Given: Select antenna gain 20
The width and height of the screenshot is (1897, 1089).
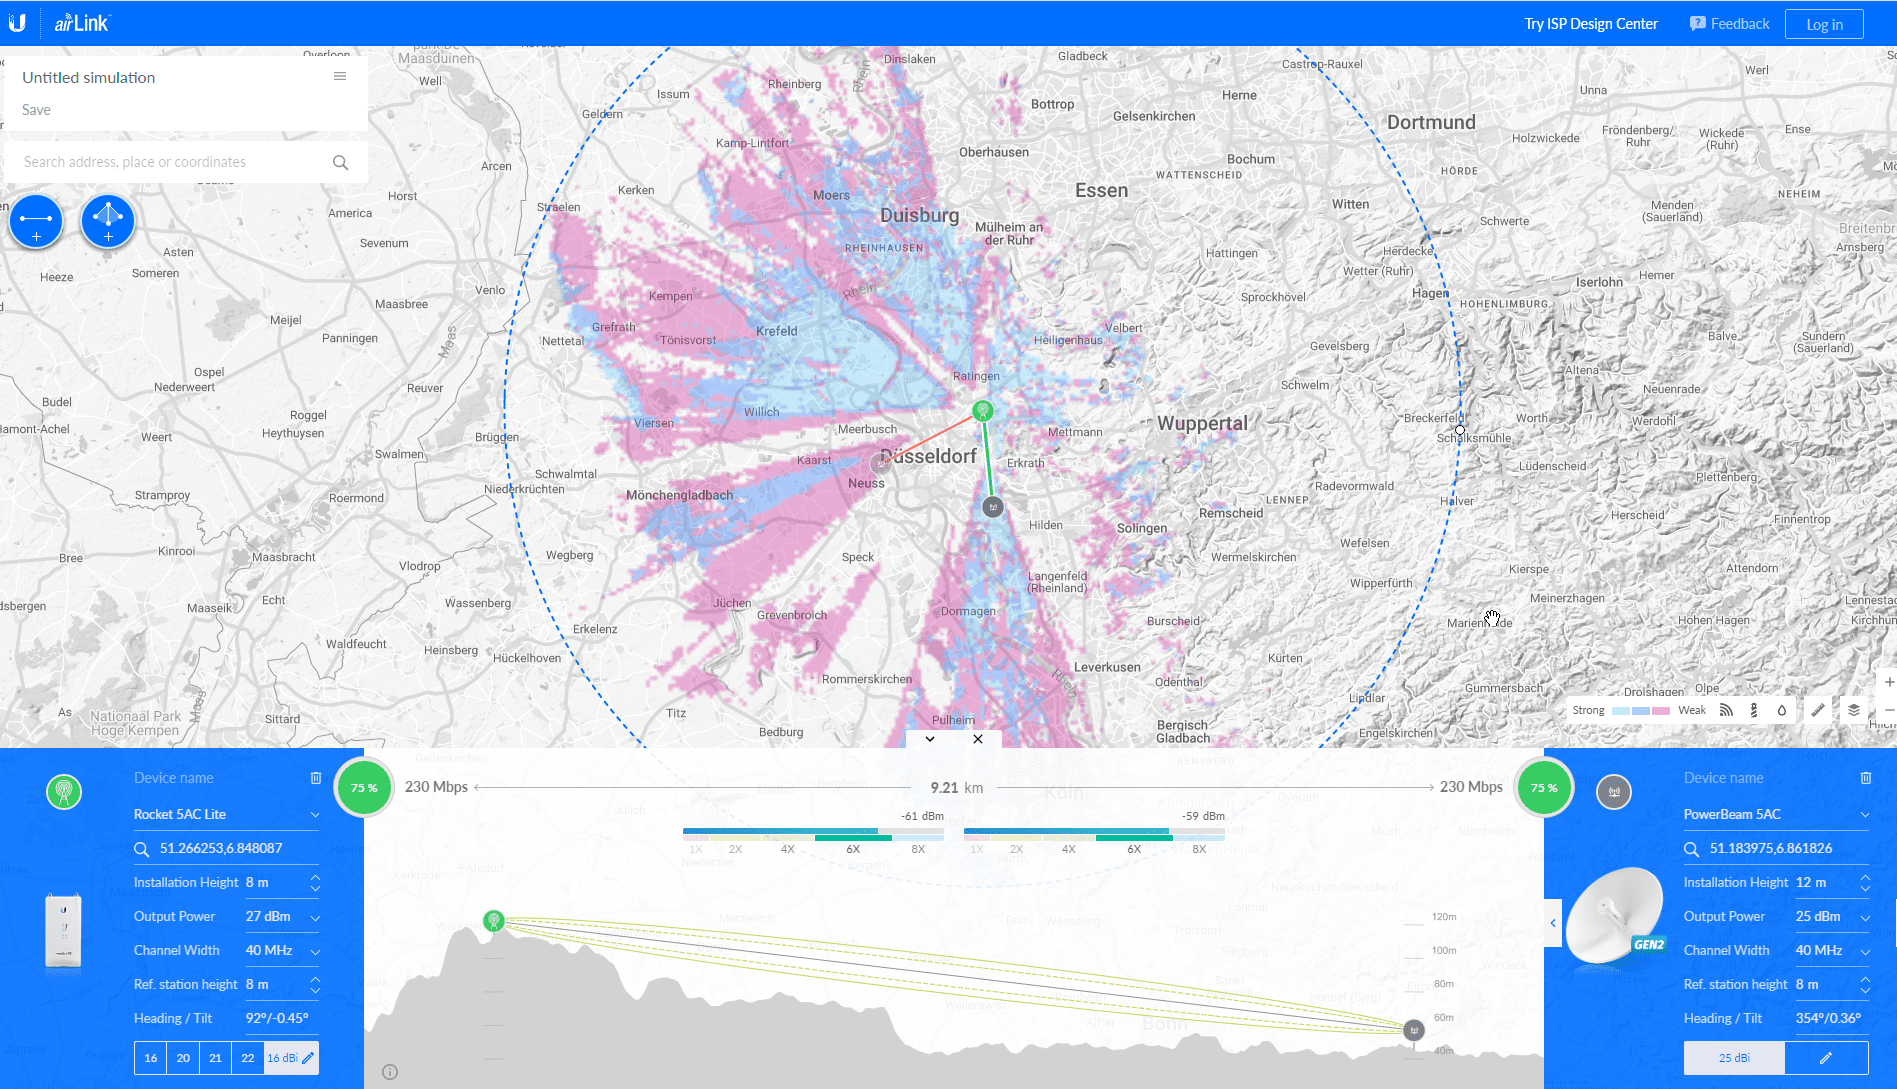Looking at the screenshot, I should point(183,1058).
